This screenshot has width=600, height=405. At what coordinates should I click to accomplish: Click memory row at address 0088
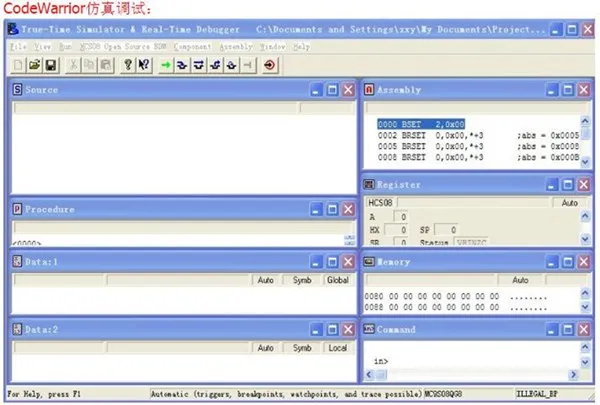pyautogui.click(x=455, y=307)
